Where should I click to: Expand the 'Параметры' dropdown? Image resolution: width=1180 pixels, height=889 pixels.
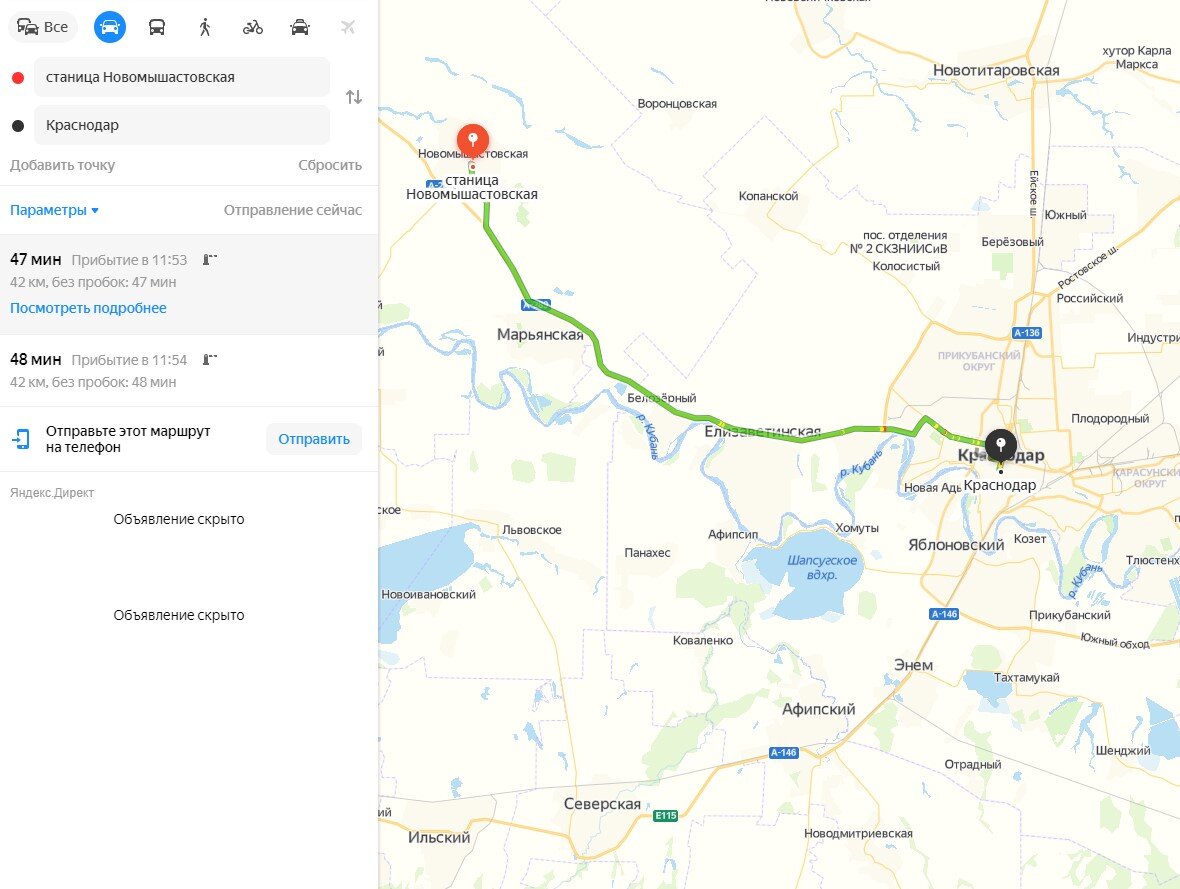pos(54,210)
